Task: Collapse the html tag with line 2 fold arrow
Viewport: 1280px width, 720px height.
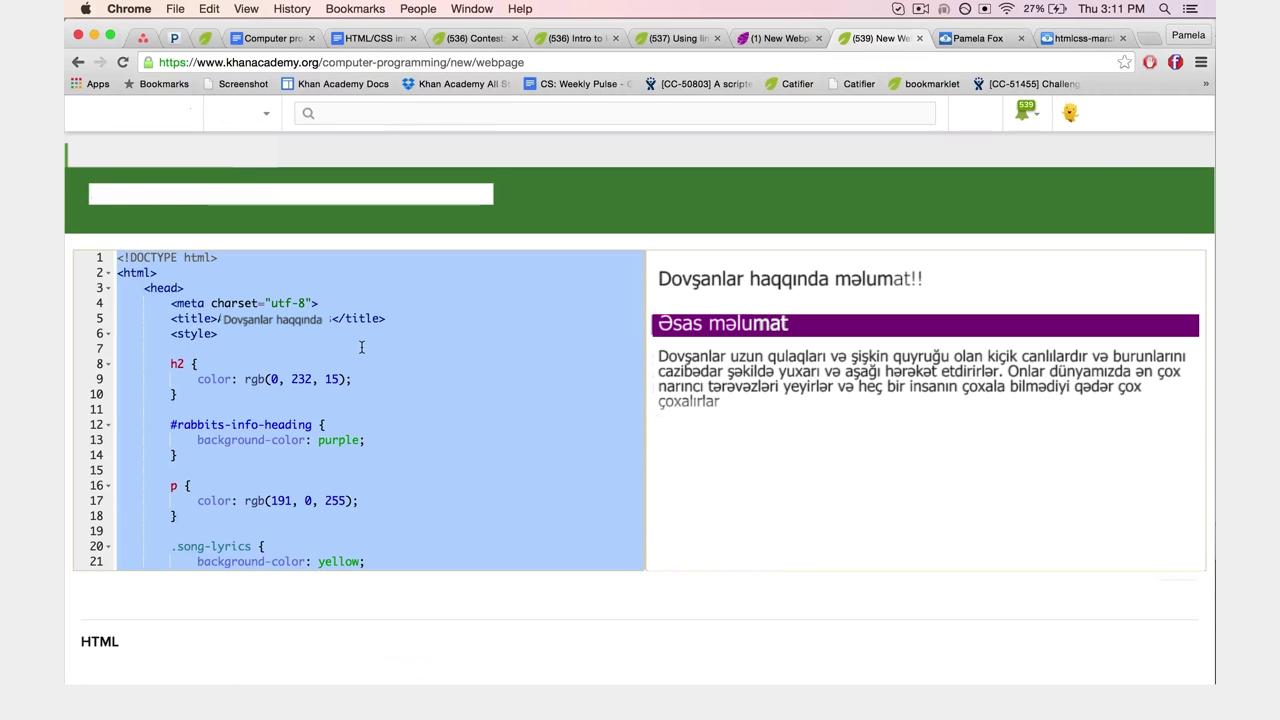Action: pyautogui.click(x=109, y=273)
